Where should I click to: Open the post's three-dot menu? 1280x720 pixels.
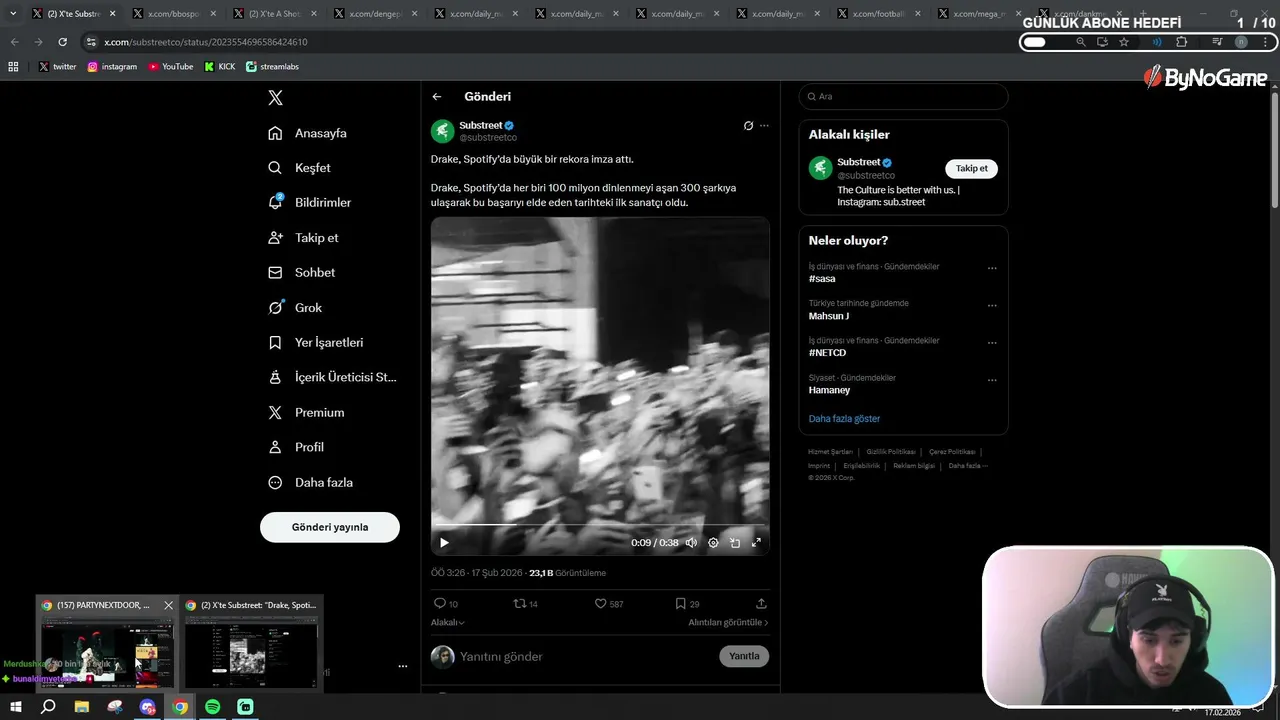pyautogui.click(x=764, y=126)
